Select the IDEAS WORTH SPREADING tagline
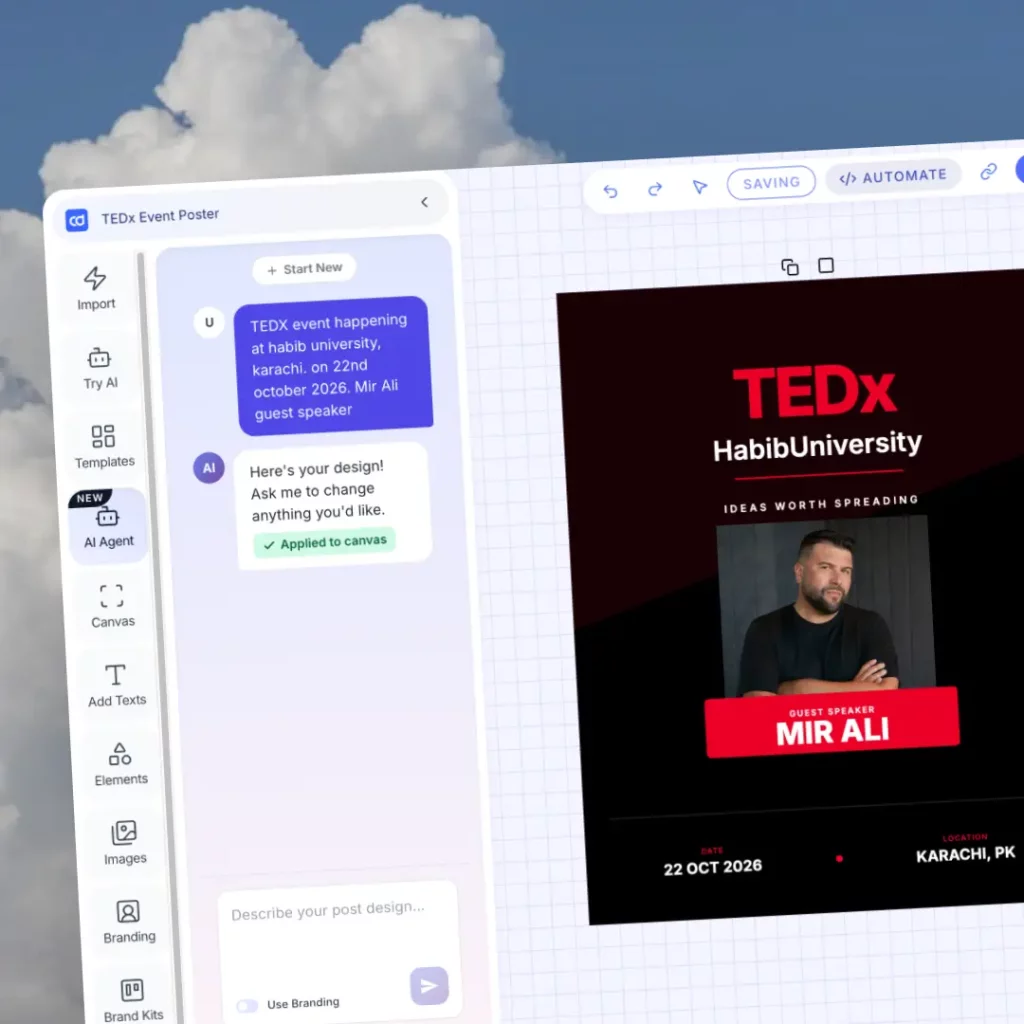 (x=821, y=504)
